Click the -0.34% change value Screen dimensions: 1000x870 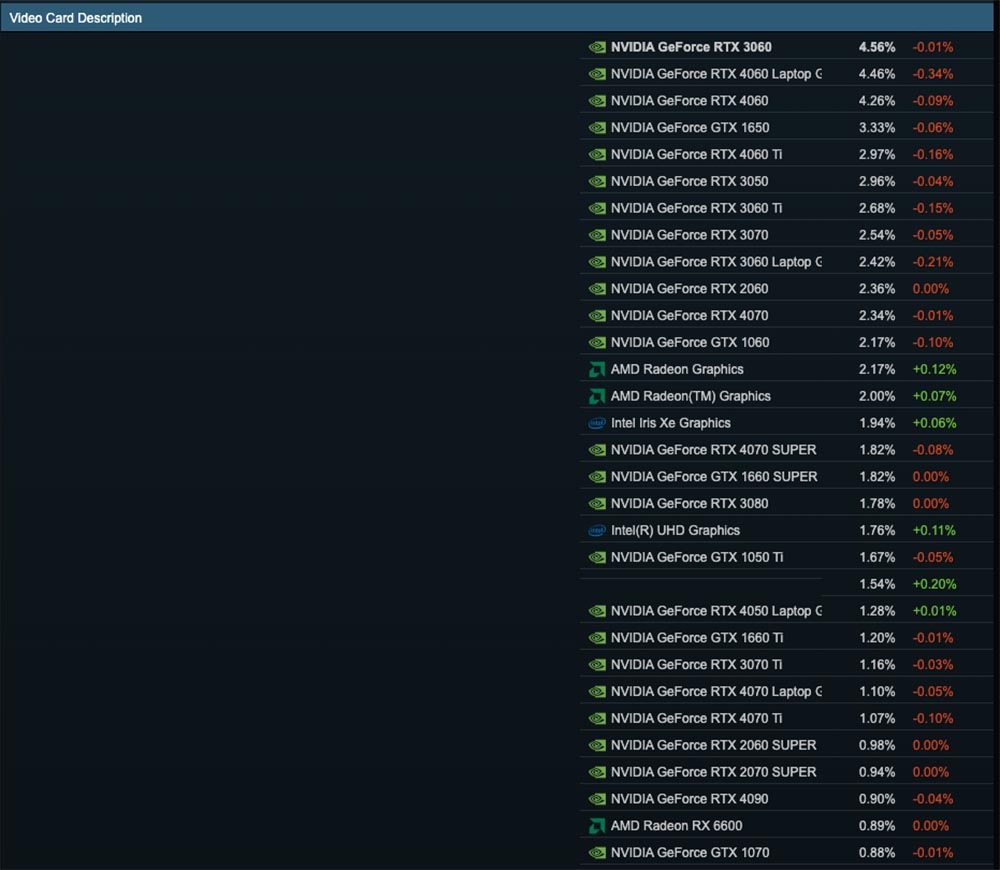pos(932,74)
